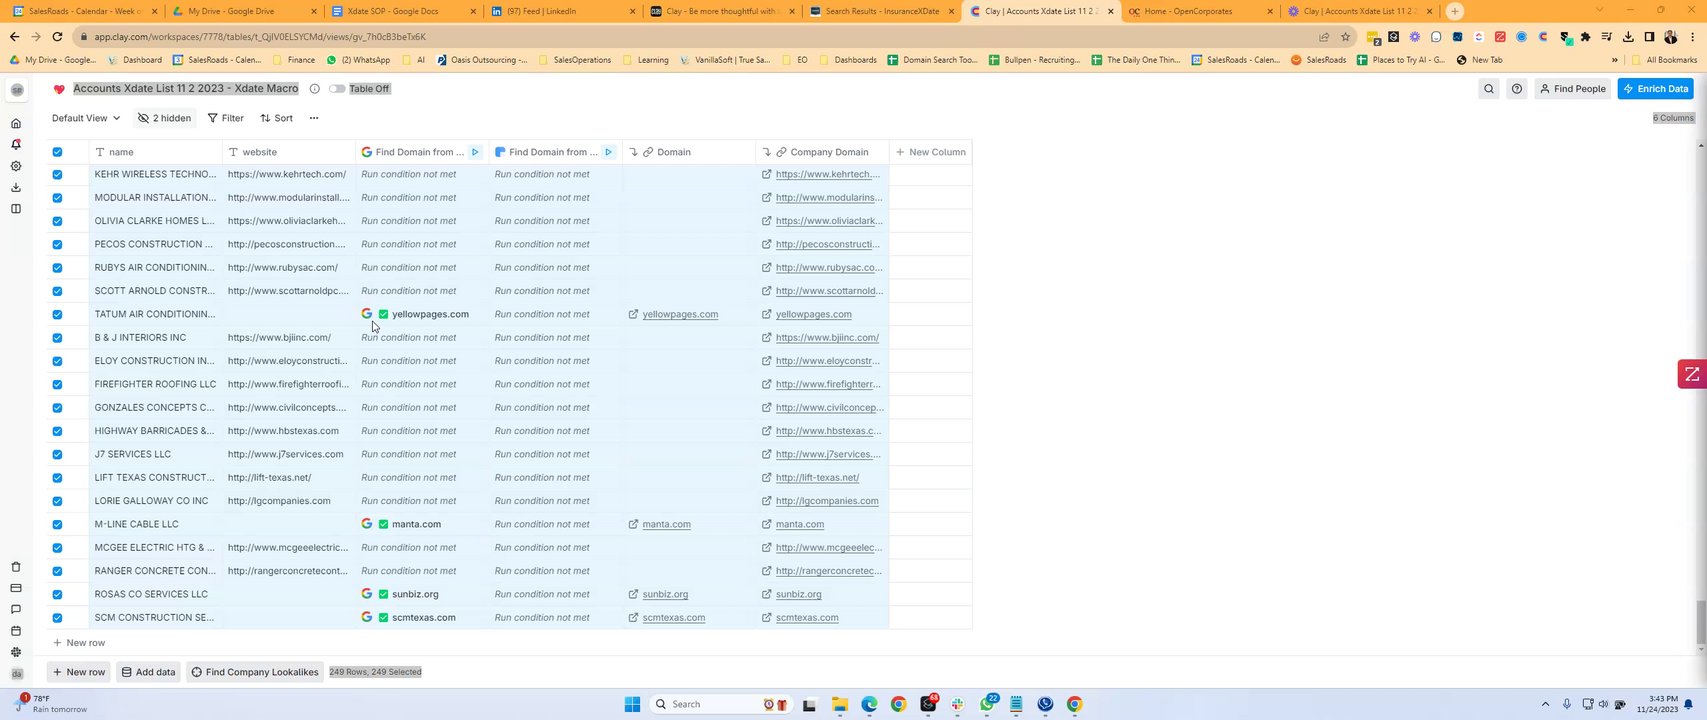Open File Explorer from the taskbar
The image size is (1707, 720).
(839, 704)
